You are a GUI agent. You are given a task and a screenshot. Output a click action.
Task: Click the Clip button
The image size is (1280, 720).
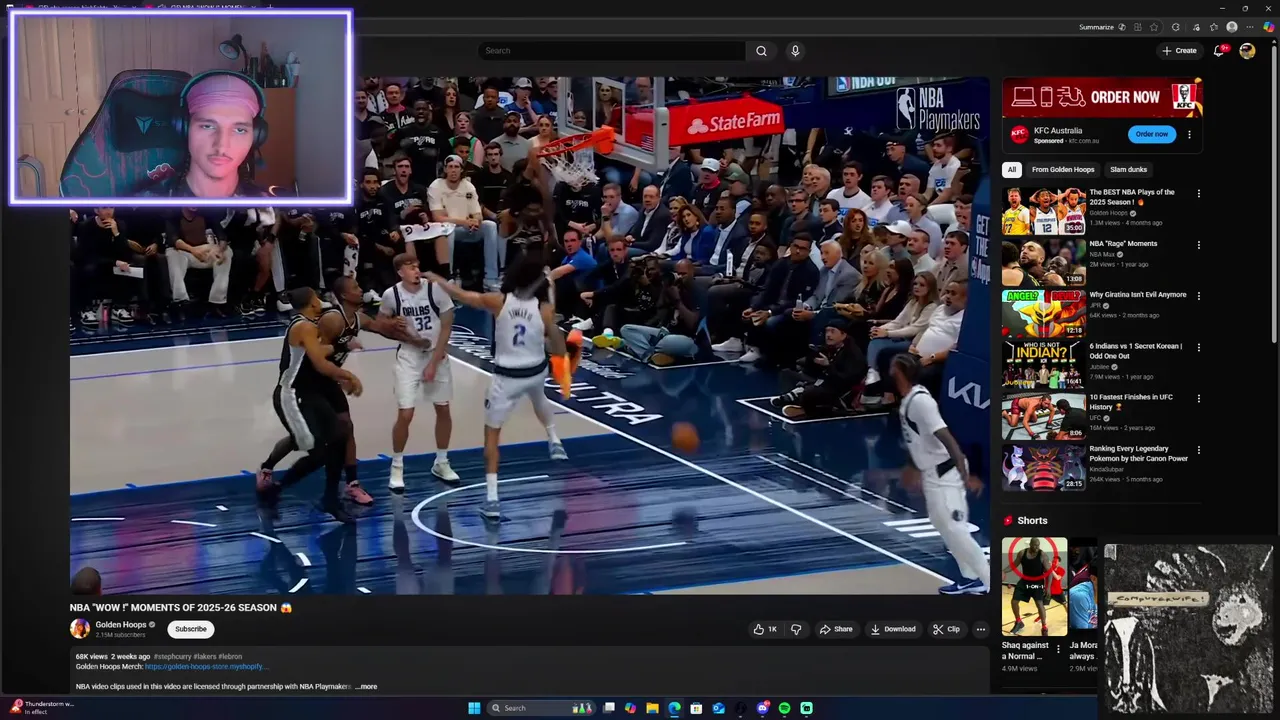946,629
